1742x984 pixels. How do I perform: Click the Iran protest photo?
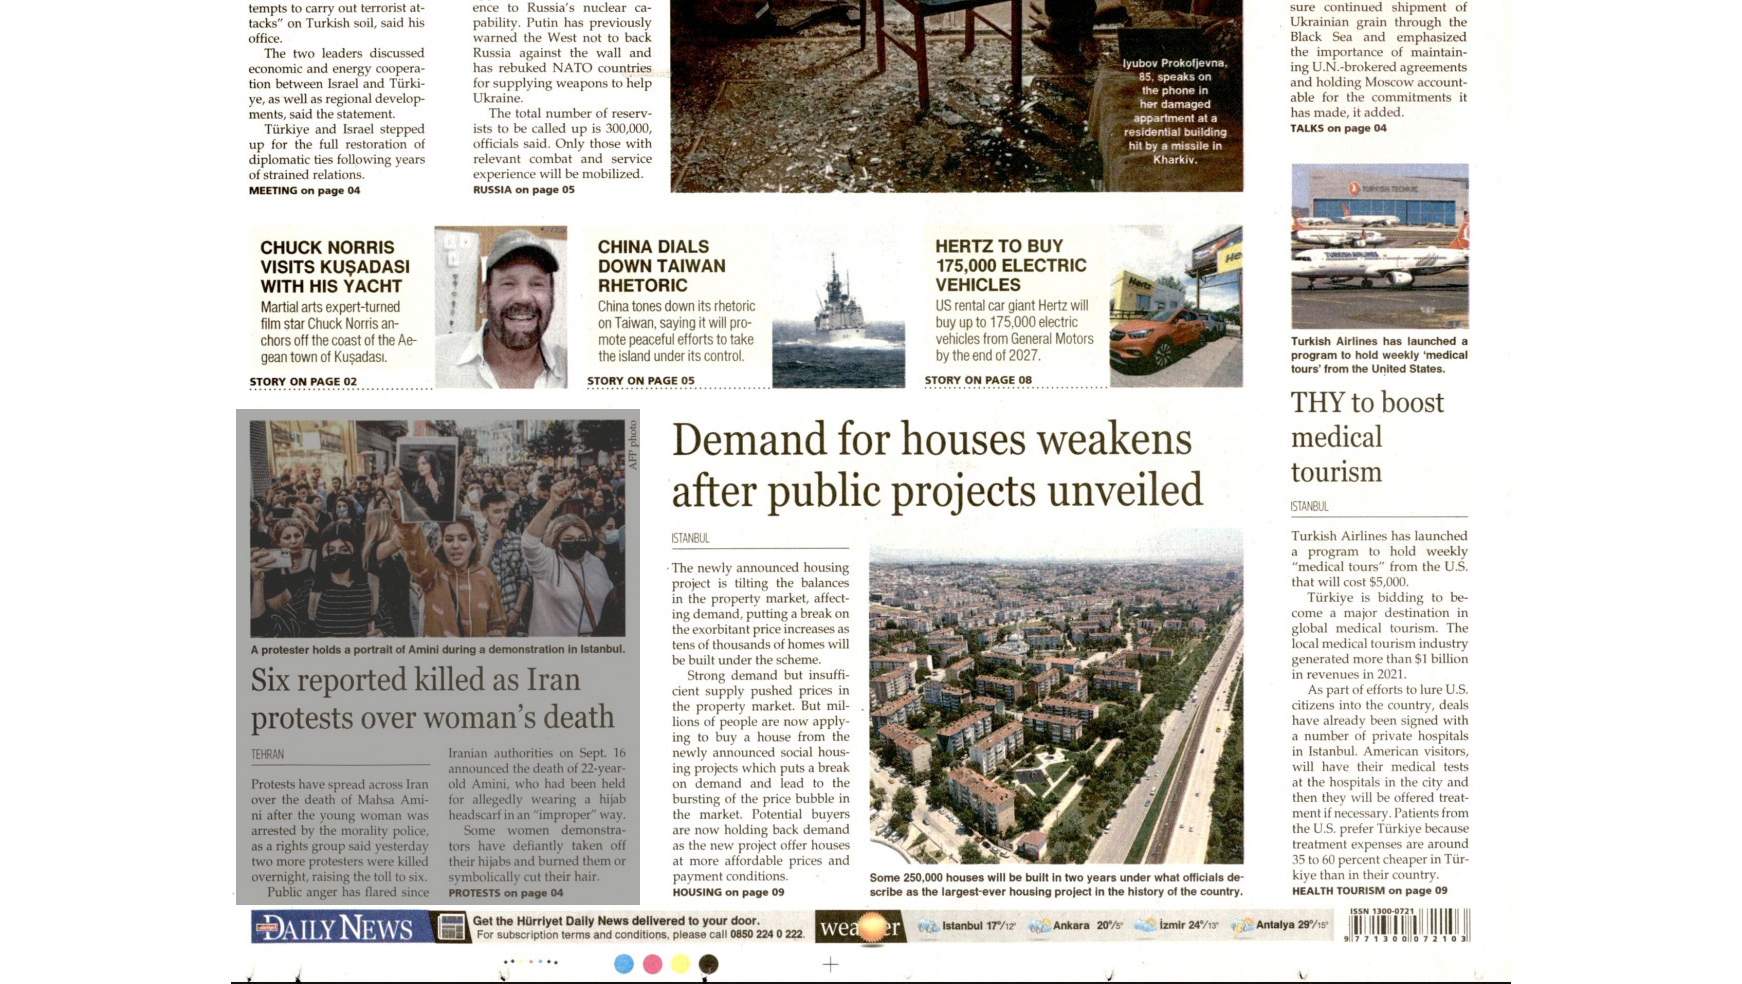point(437,528)
